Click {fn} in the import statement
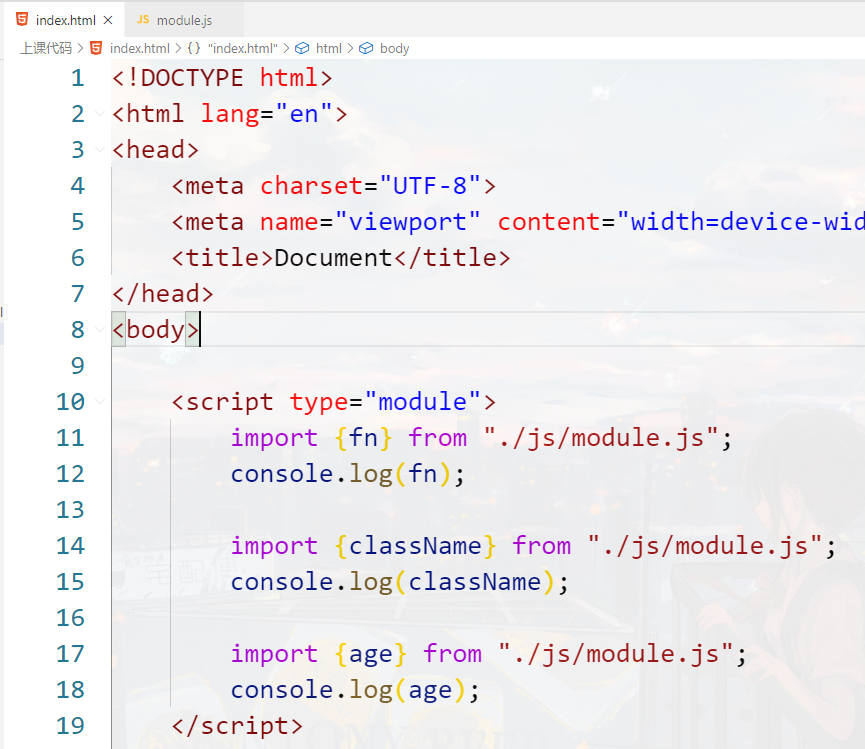Screen dimensions: 865x749 coord(364,438)
